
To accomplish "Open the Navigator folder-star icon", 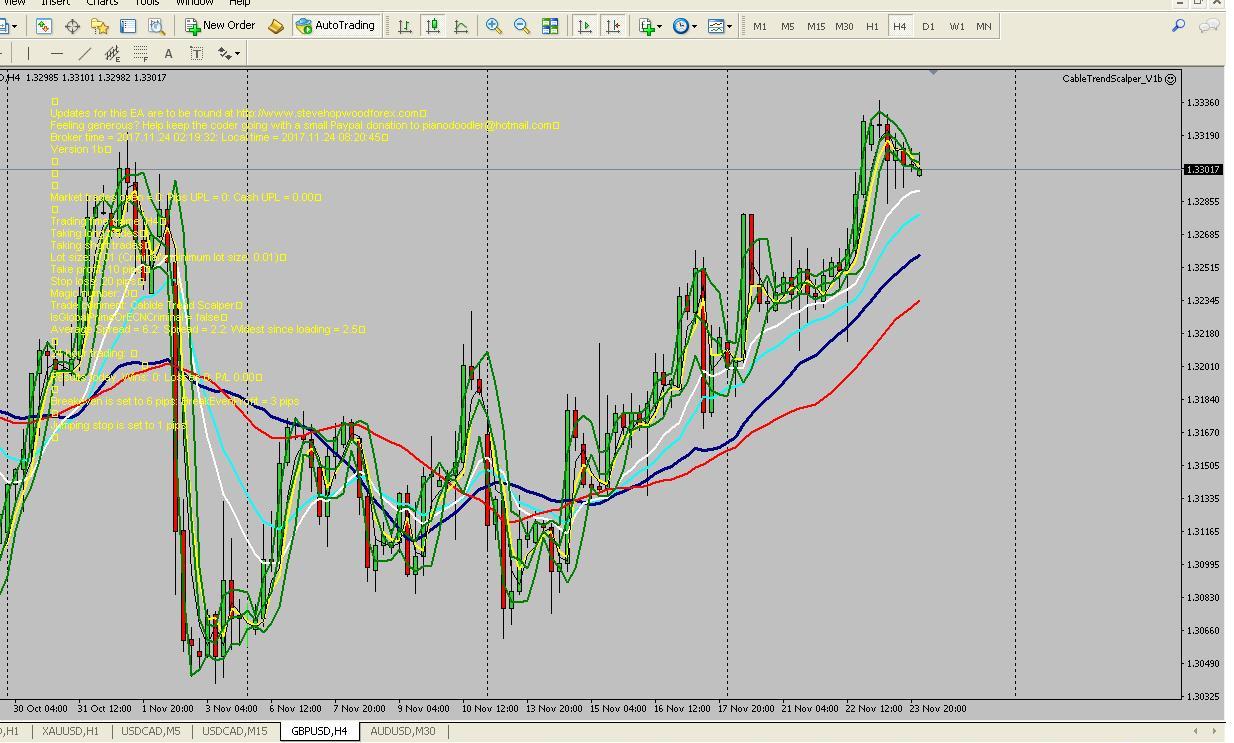I will (x=100, y=26).
